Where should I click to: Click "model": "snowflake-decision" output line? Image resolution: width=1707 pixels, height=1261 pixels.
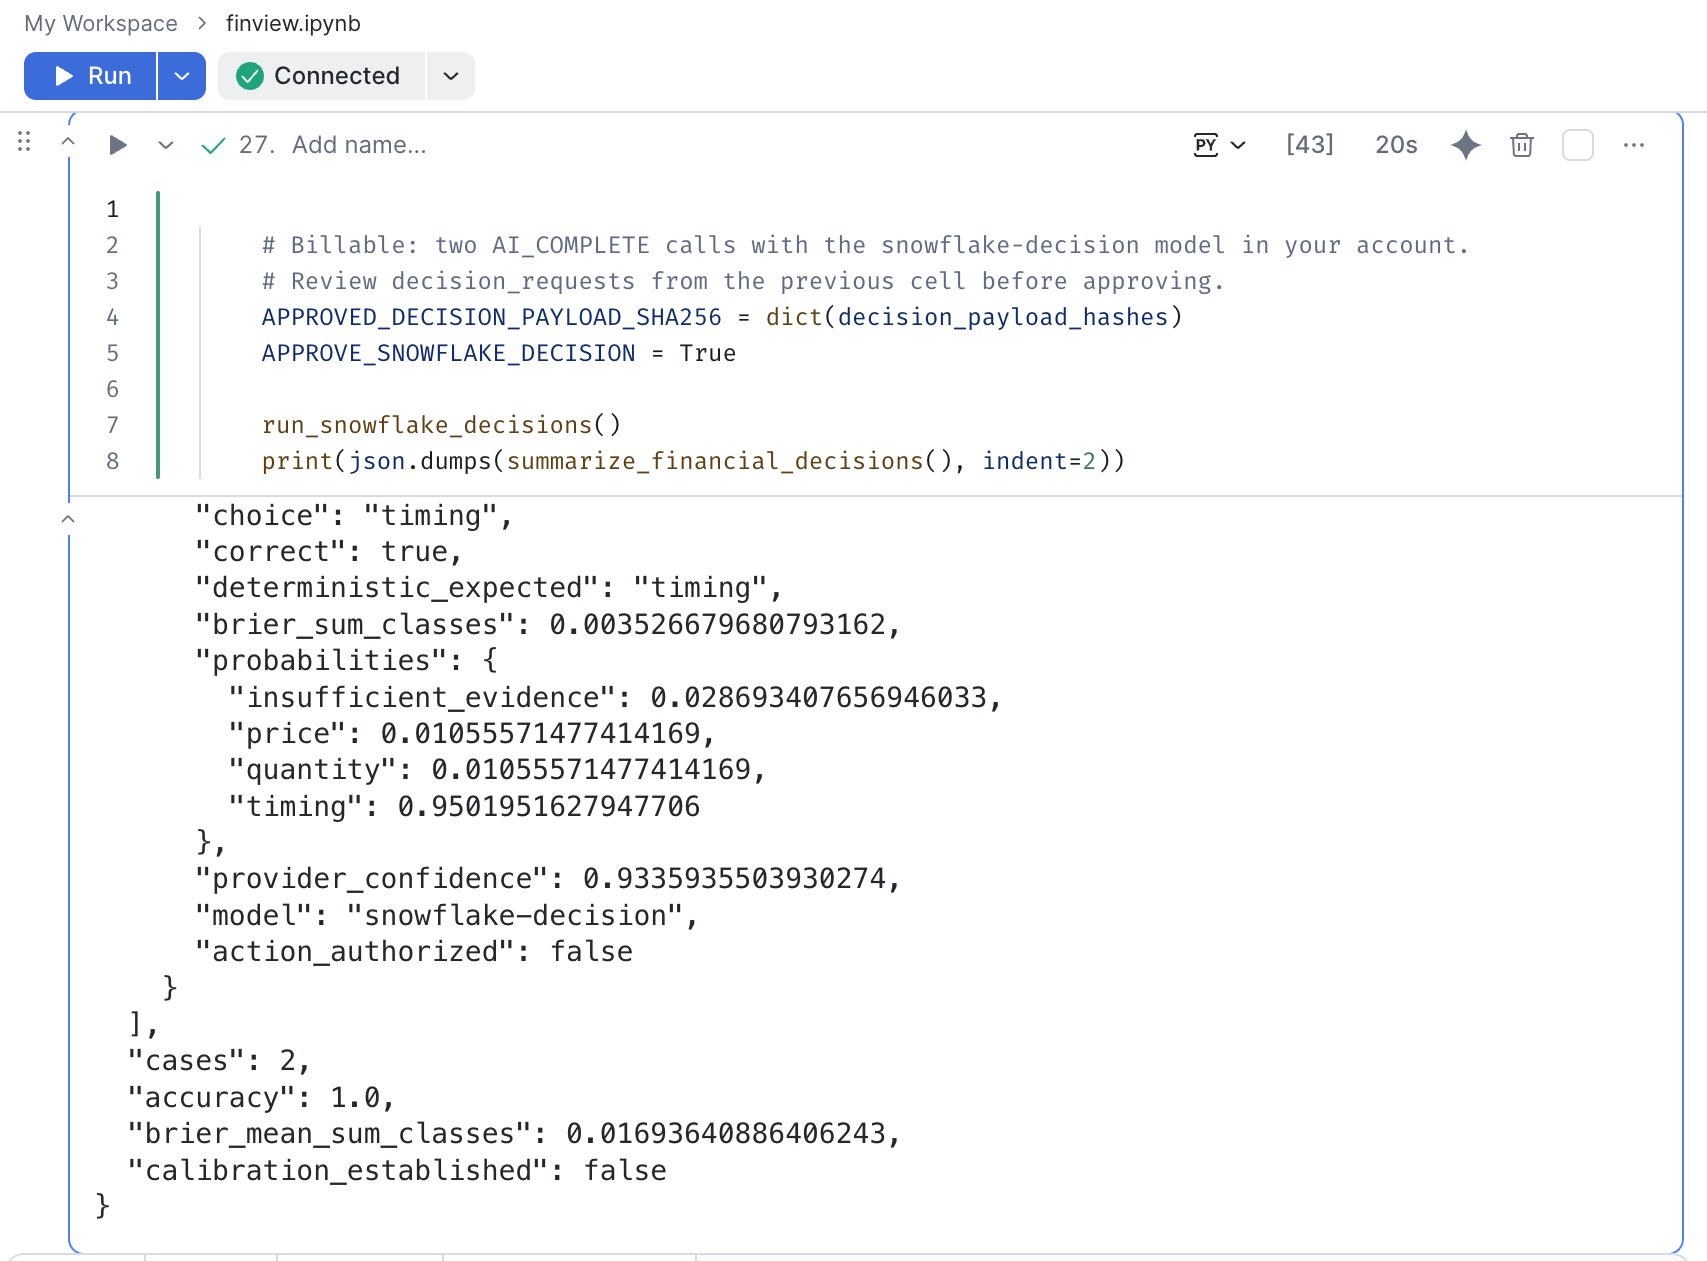(446, 915)
